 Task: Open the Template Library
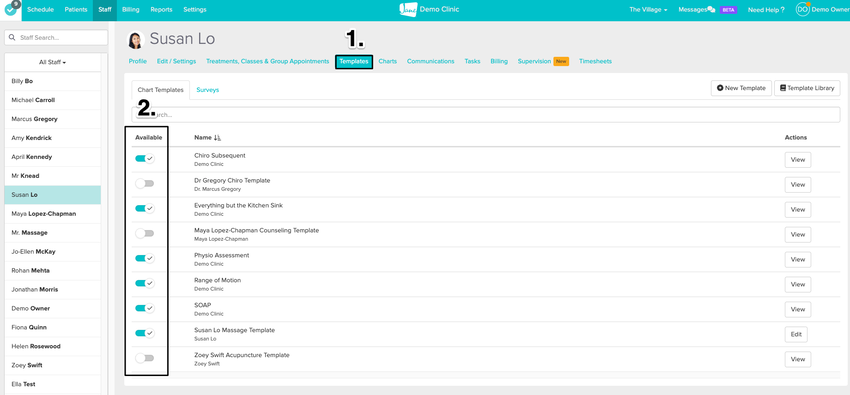coord(807,88)
